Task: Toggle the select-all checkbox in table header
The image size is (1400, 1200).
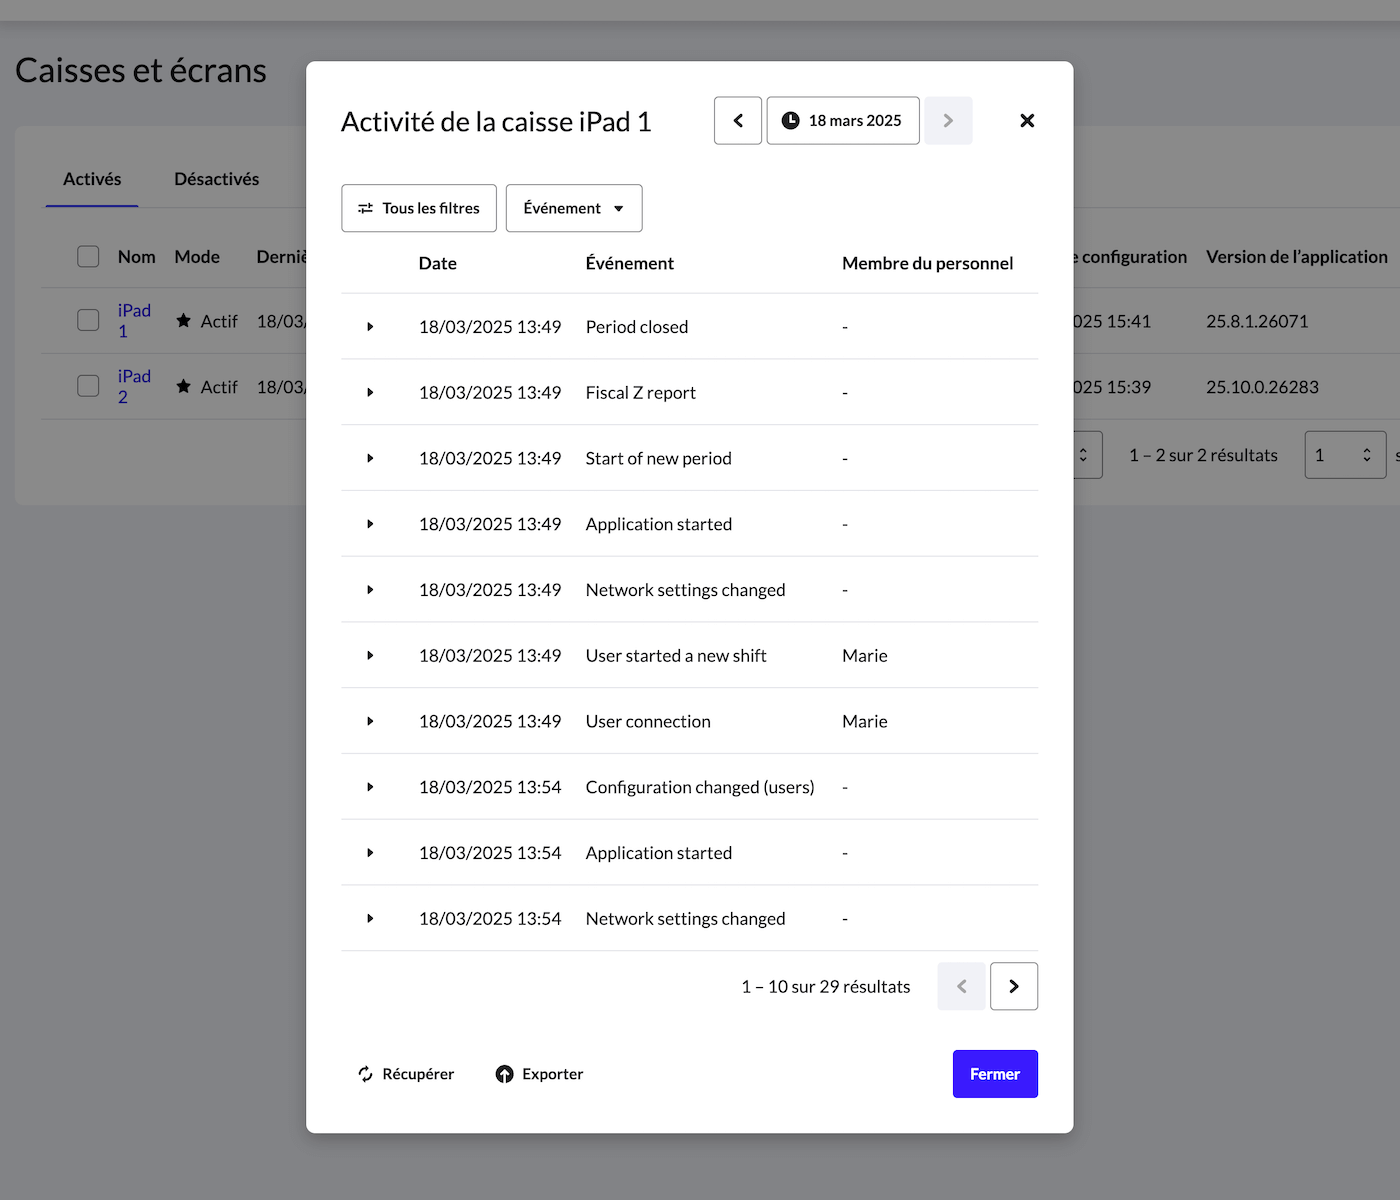Action: [x=88, y=257]
